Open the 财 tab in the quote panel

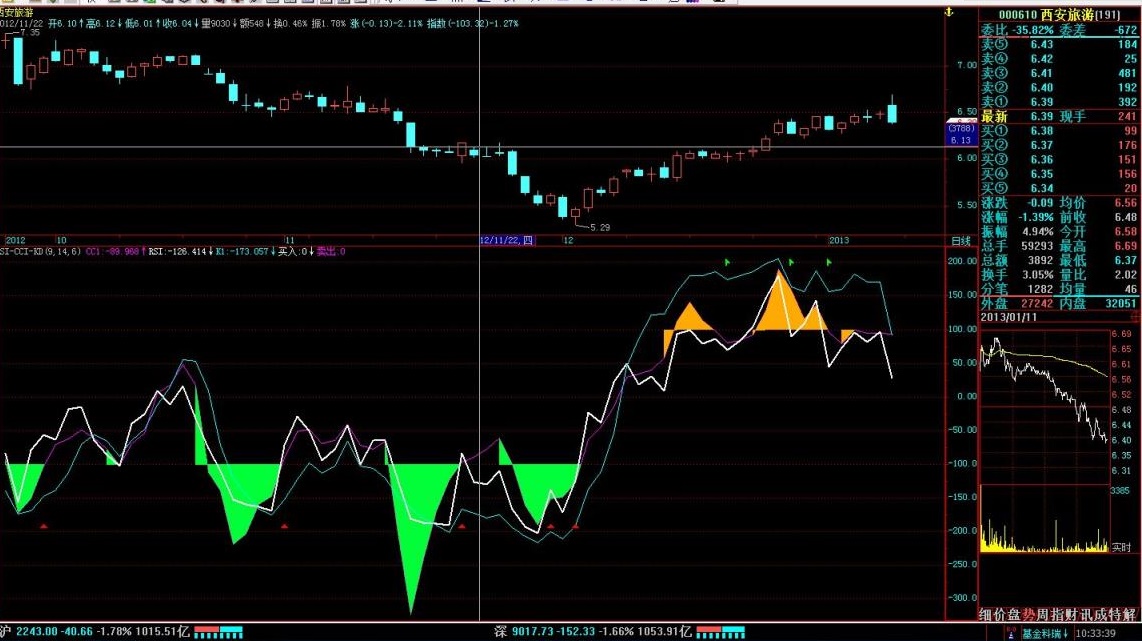[x=1071, y=615]
